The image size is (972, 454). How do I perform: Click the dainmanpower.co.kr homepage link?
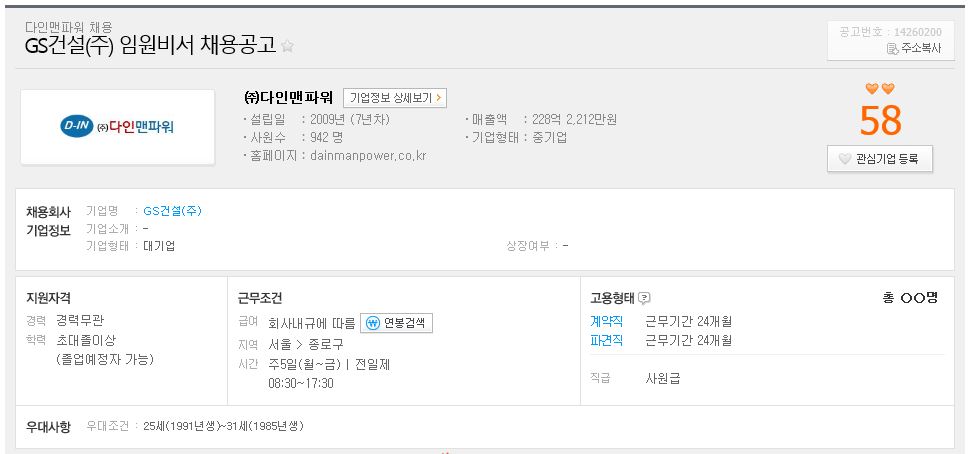[x=368, y=156]
